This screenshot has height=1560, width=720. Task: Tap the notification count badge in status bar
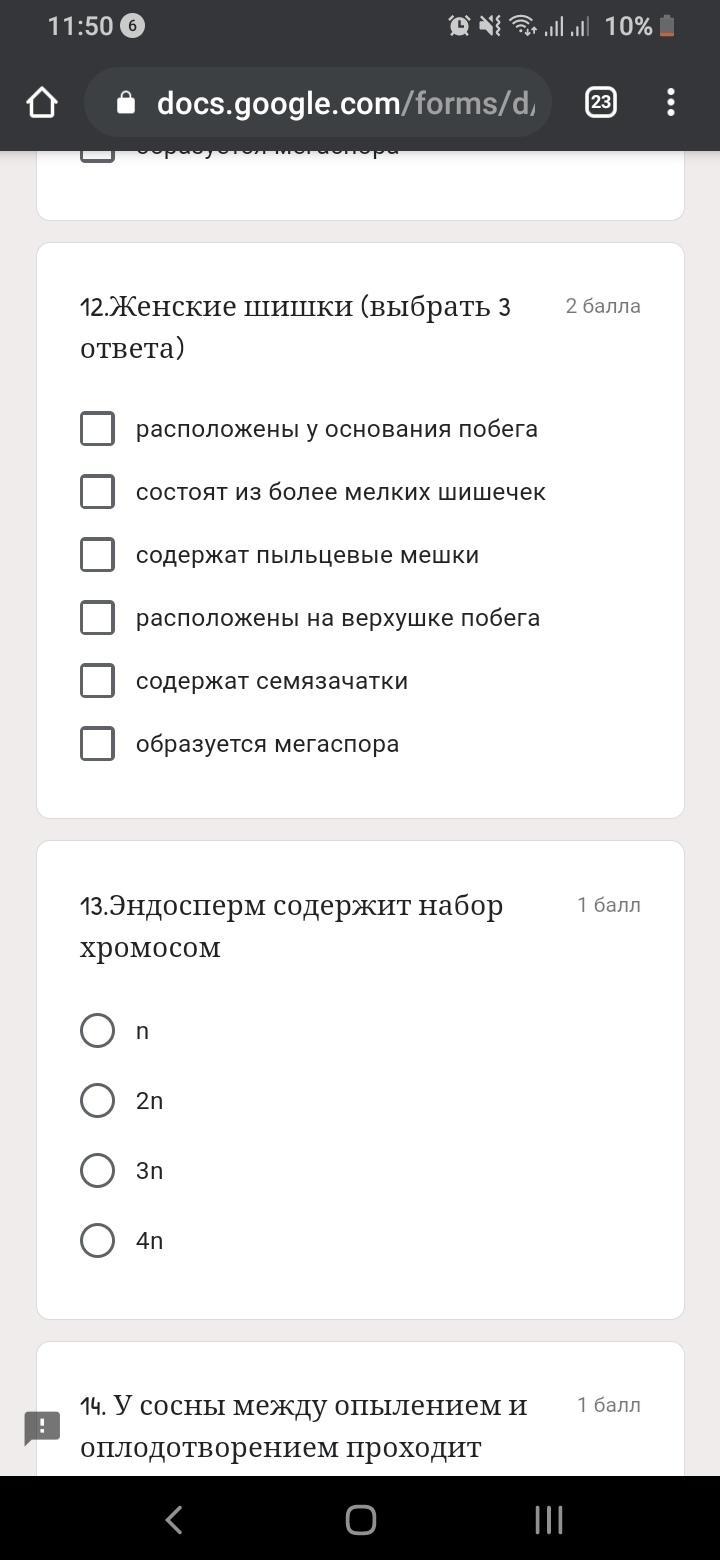click(132, 26)
